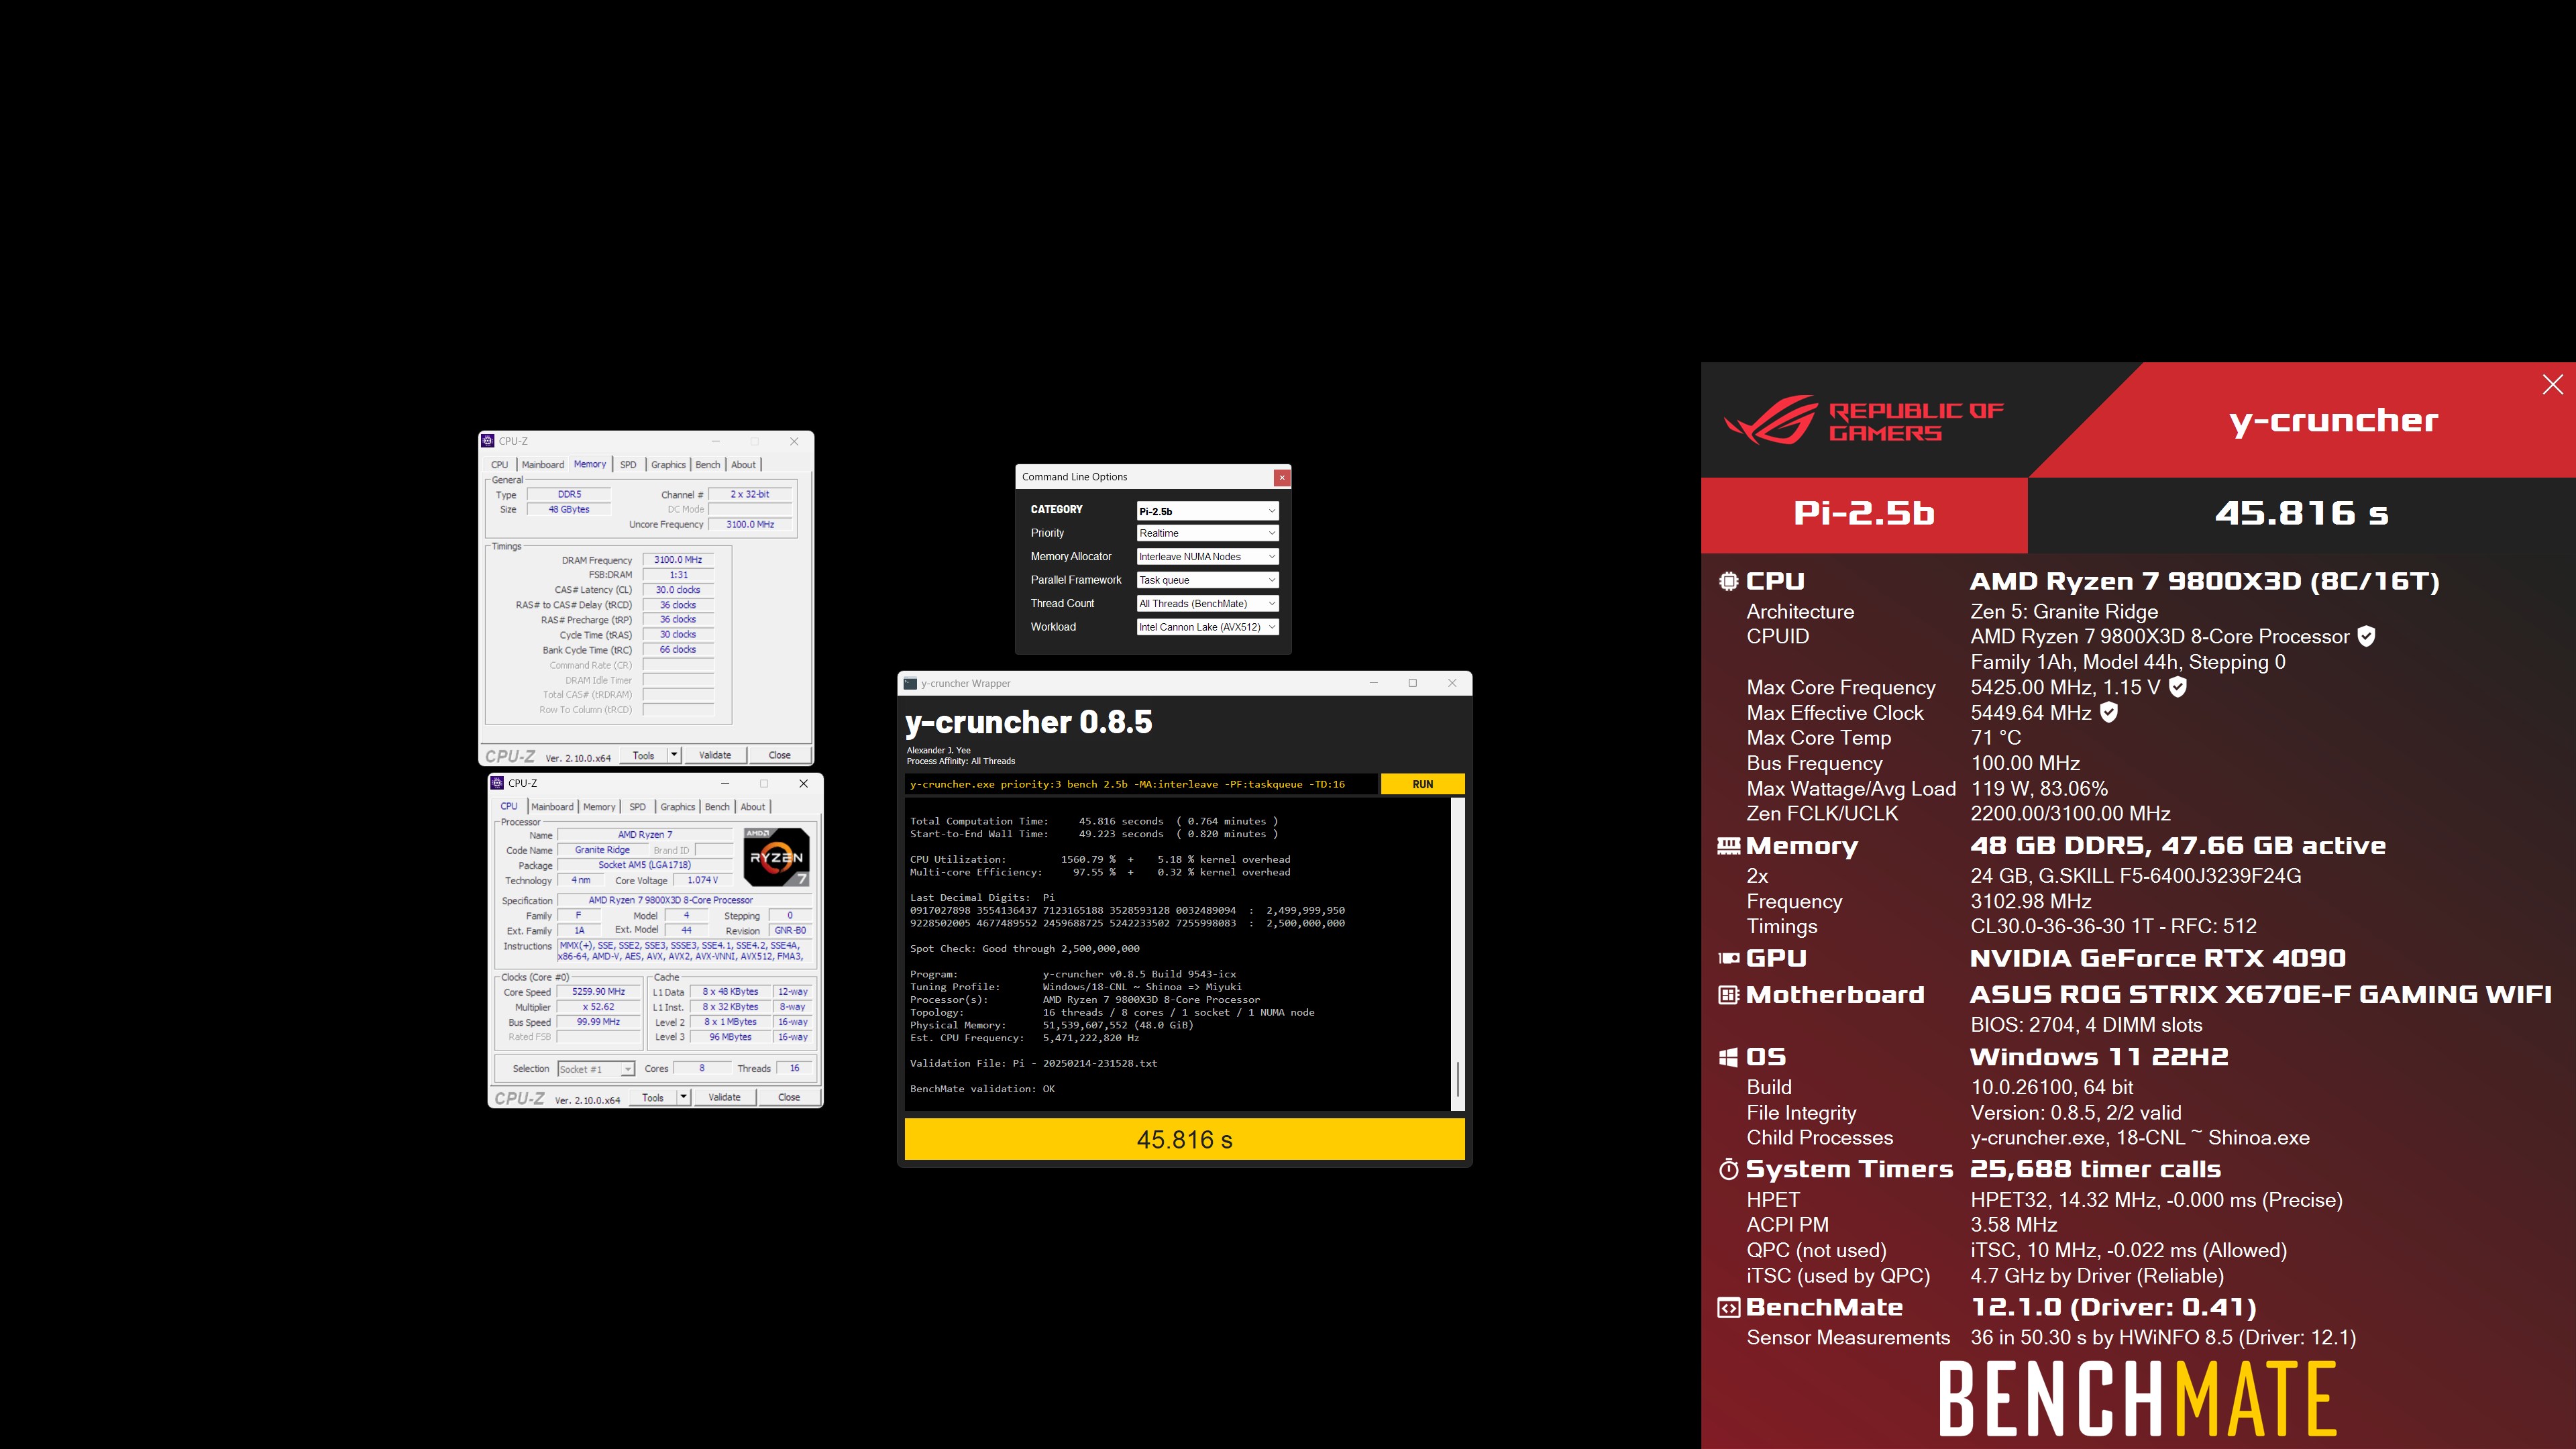The image size is (2576, 1449).
Task: Click the Core Voltage 1.074 V value
Action: (x=702, y=880)
